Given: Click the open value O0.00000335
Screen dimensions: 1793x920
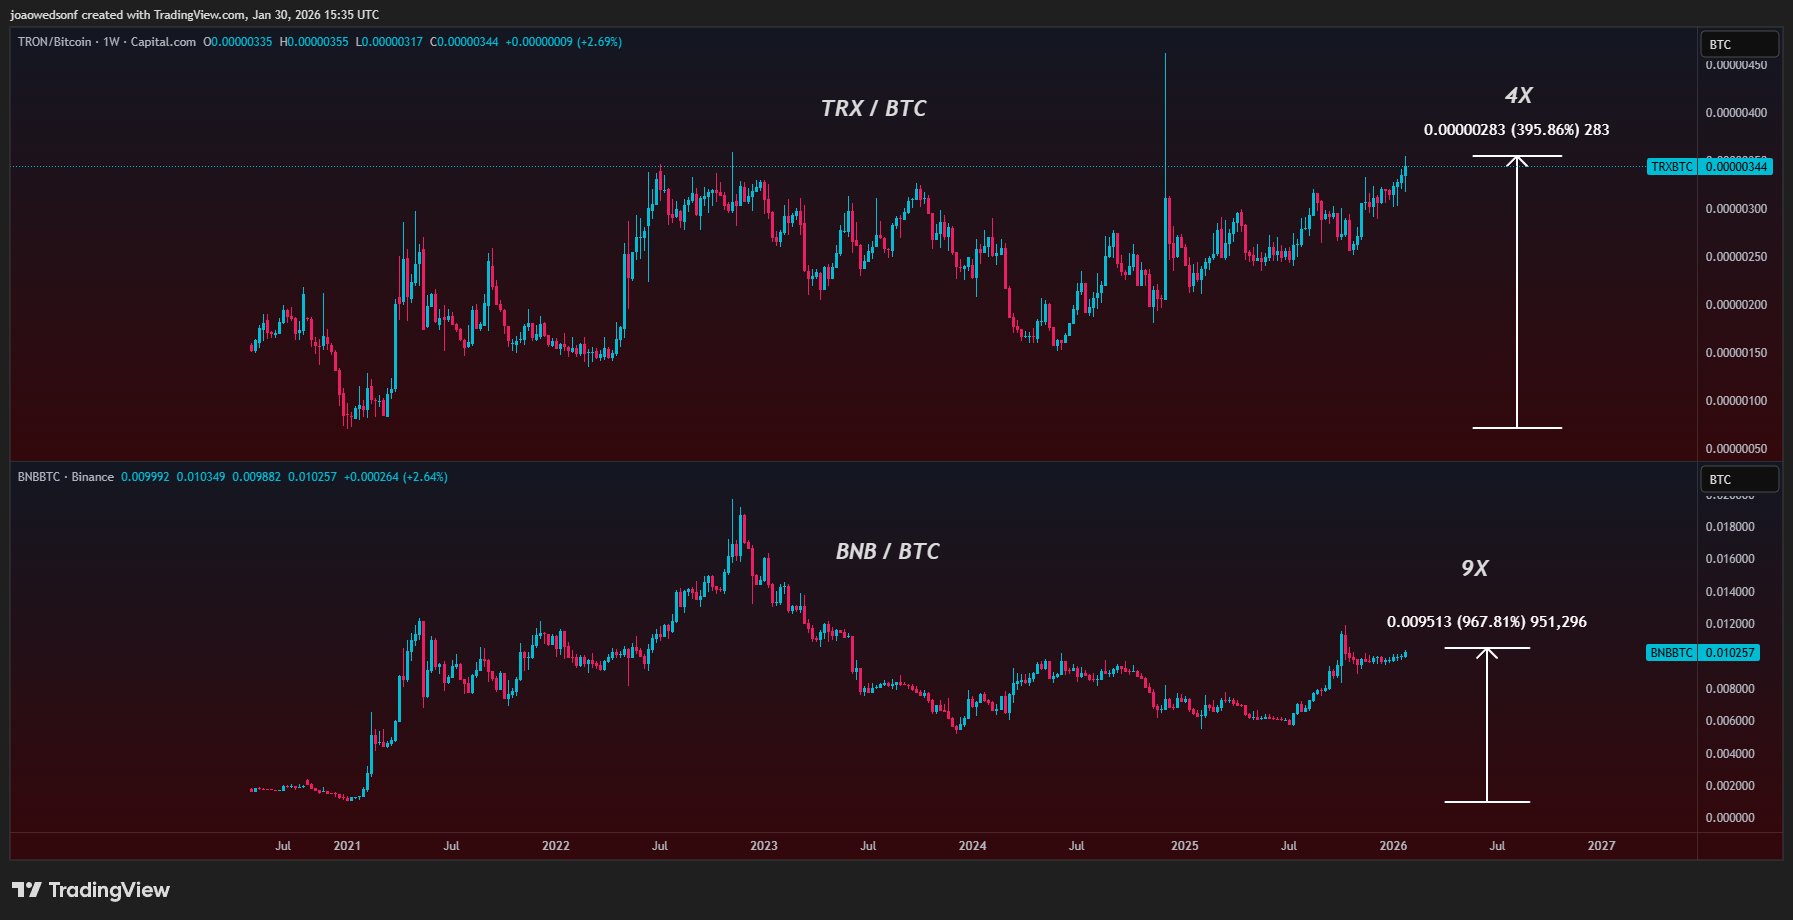Looking at the screenshot, I should click(238, 42).
